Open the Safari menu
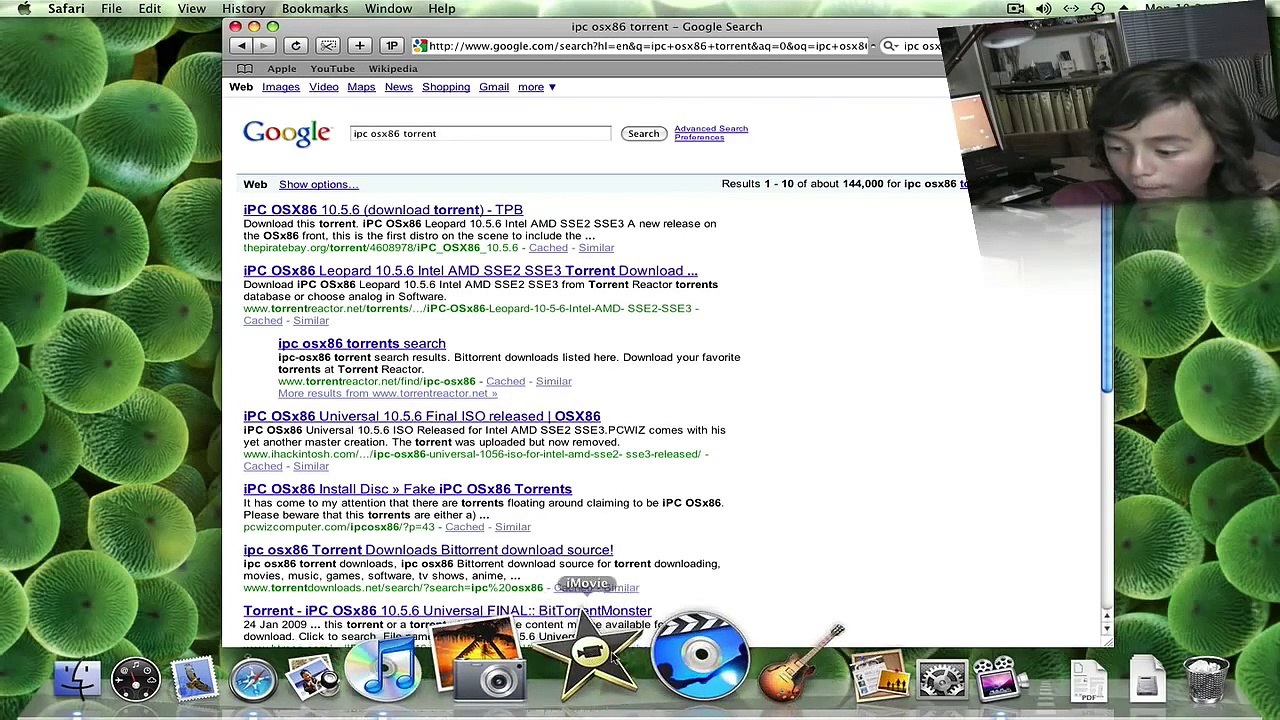 66,9
